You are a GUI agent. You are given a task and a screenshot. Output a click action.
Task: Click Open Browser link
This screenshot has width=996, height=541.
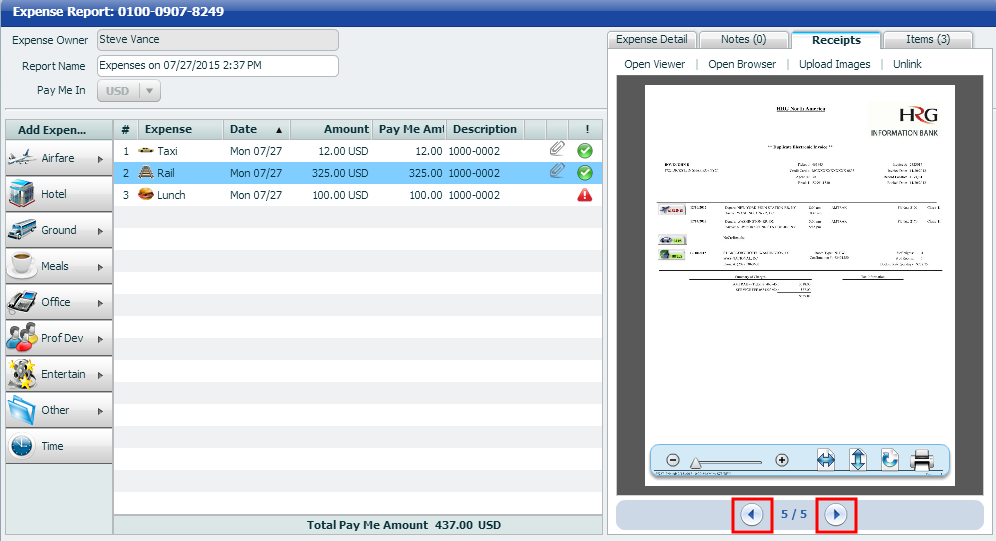coord(742,64)
